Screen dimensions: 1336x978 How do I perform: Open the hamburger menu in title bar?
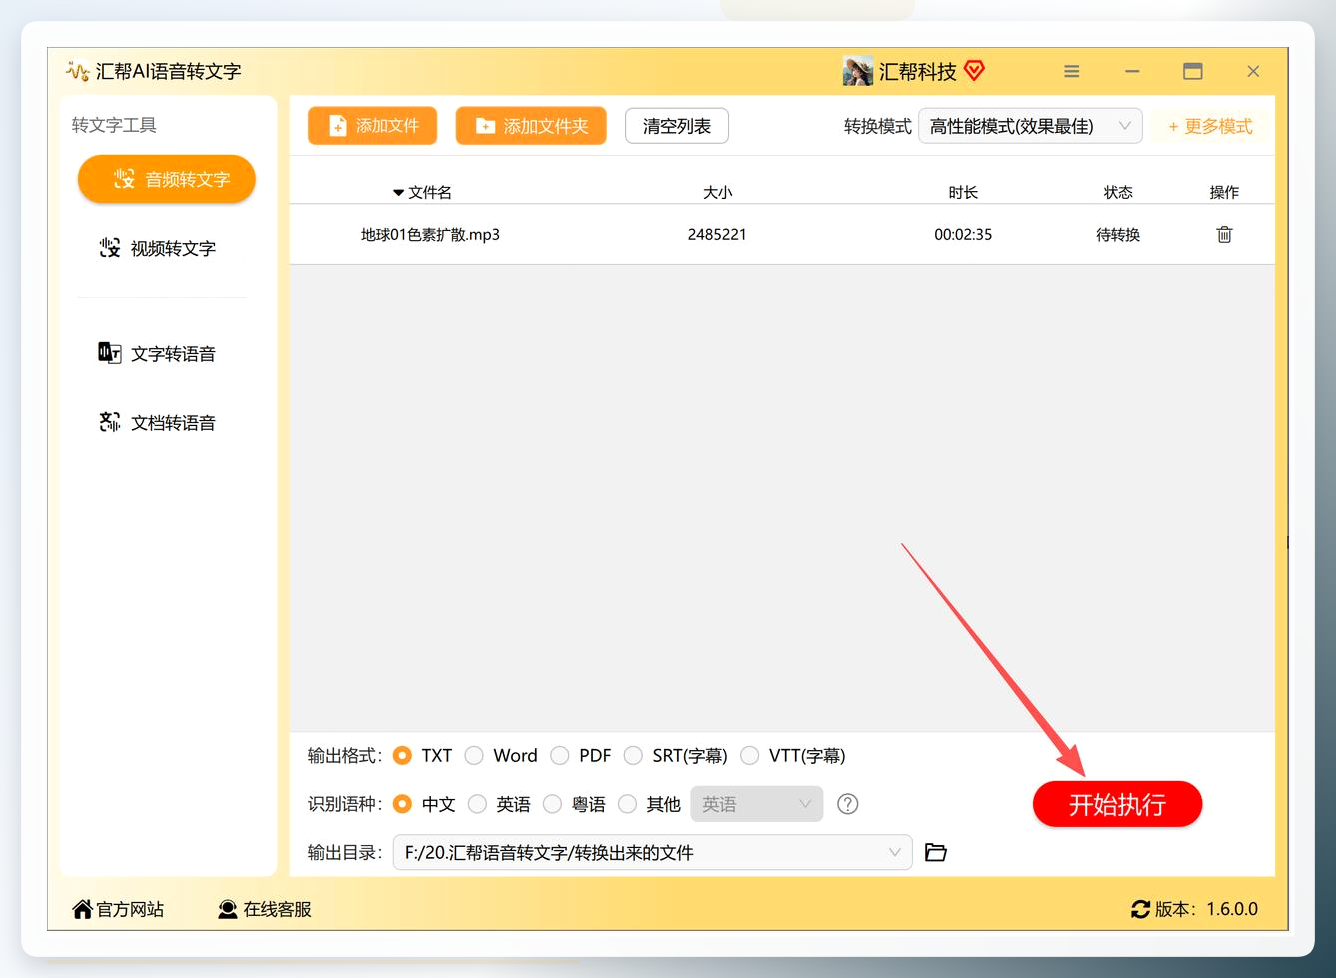(1072, 71)
